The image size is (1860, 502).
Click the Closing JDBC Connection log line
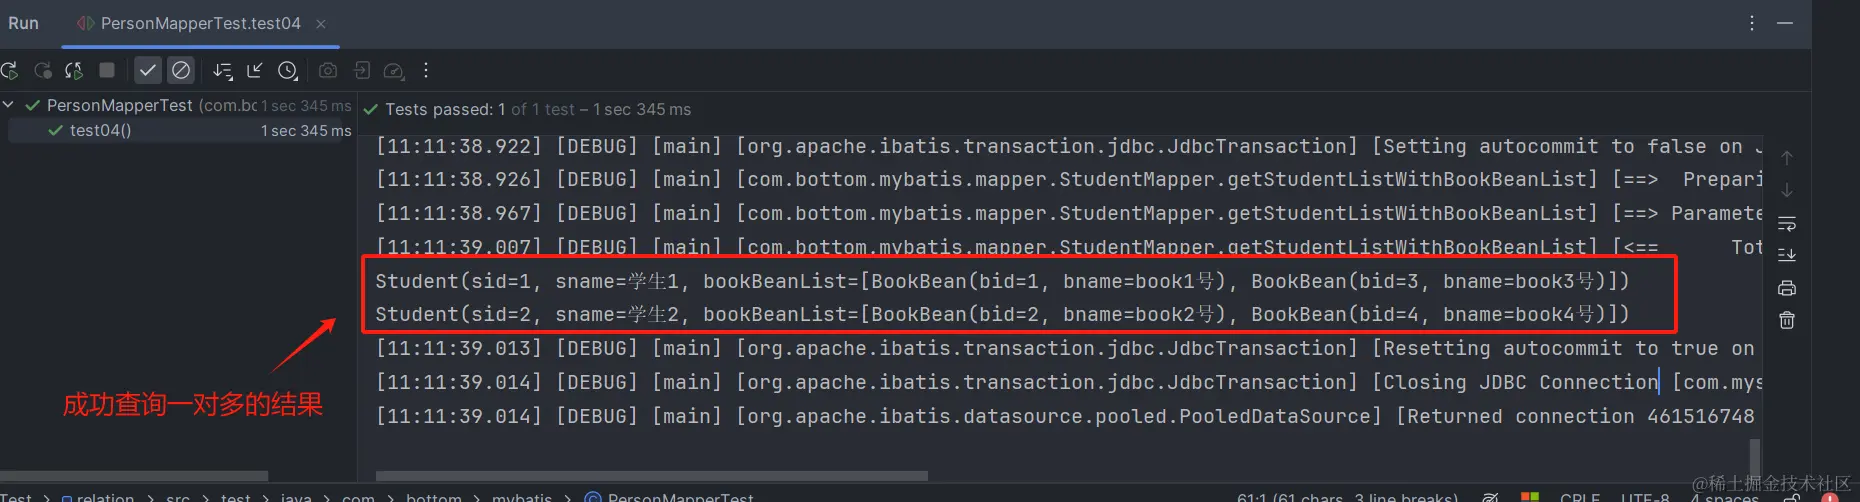tap(1068, 382)
